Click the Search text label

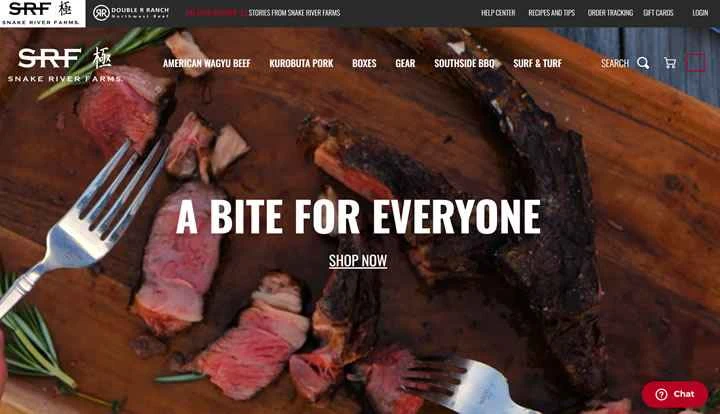[x=615, y=63]
